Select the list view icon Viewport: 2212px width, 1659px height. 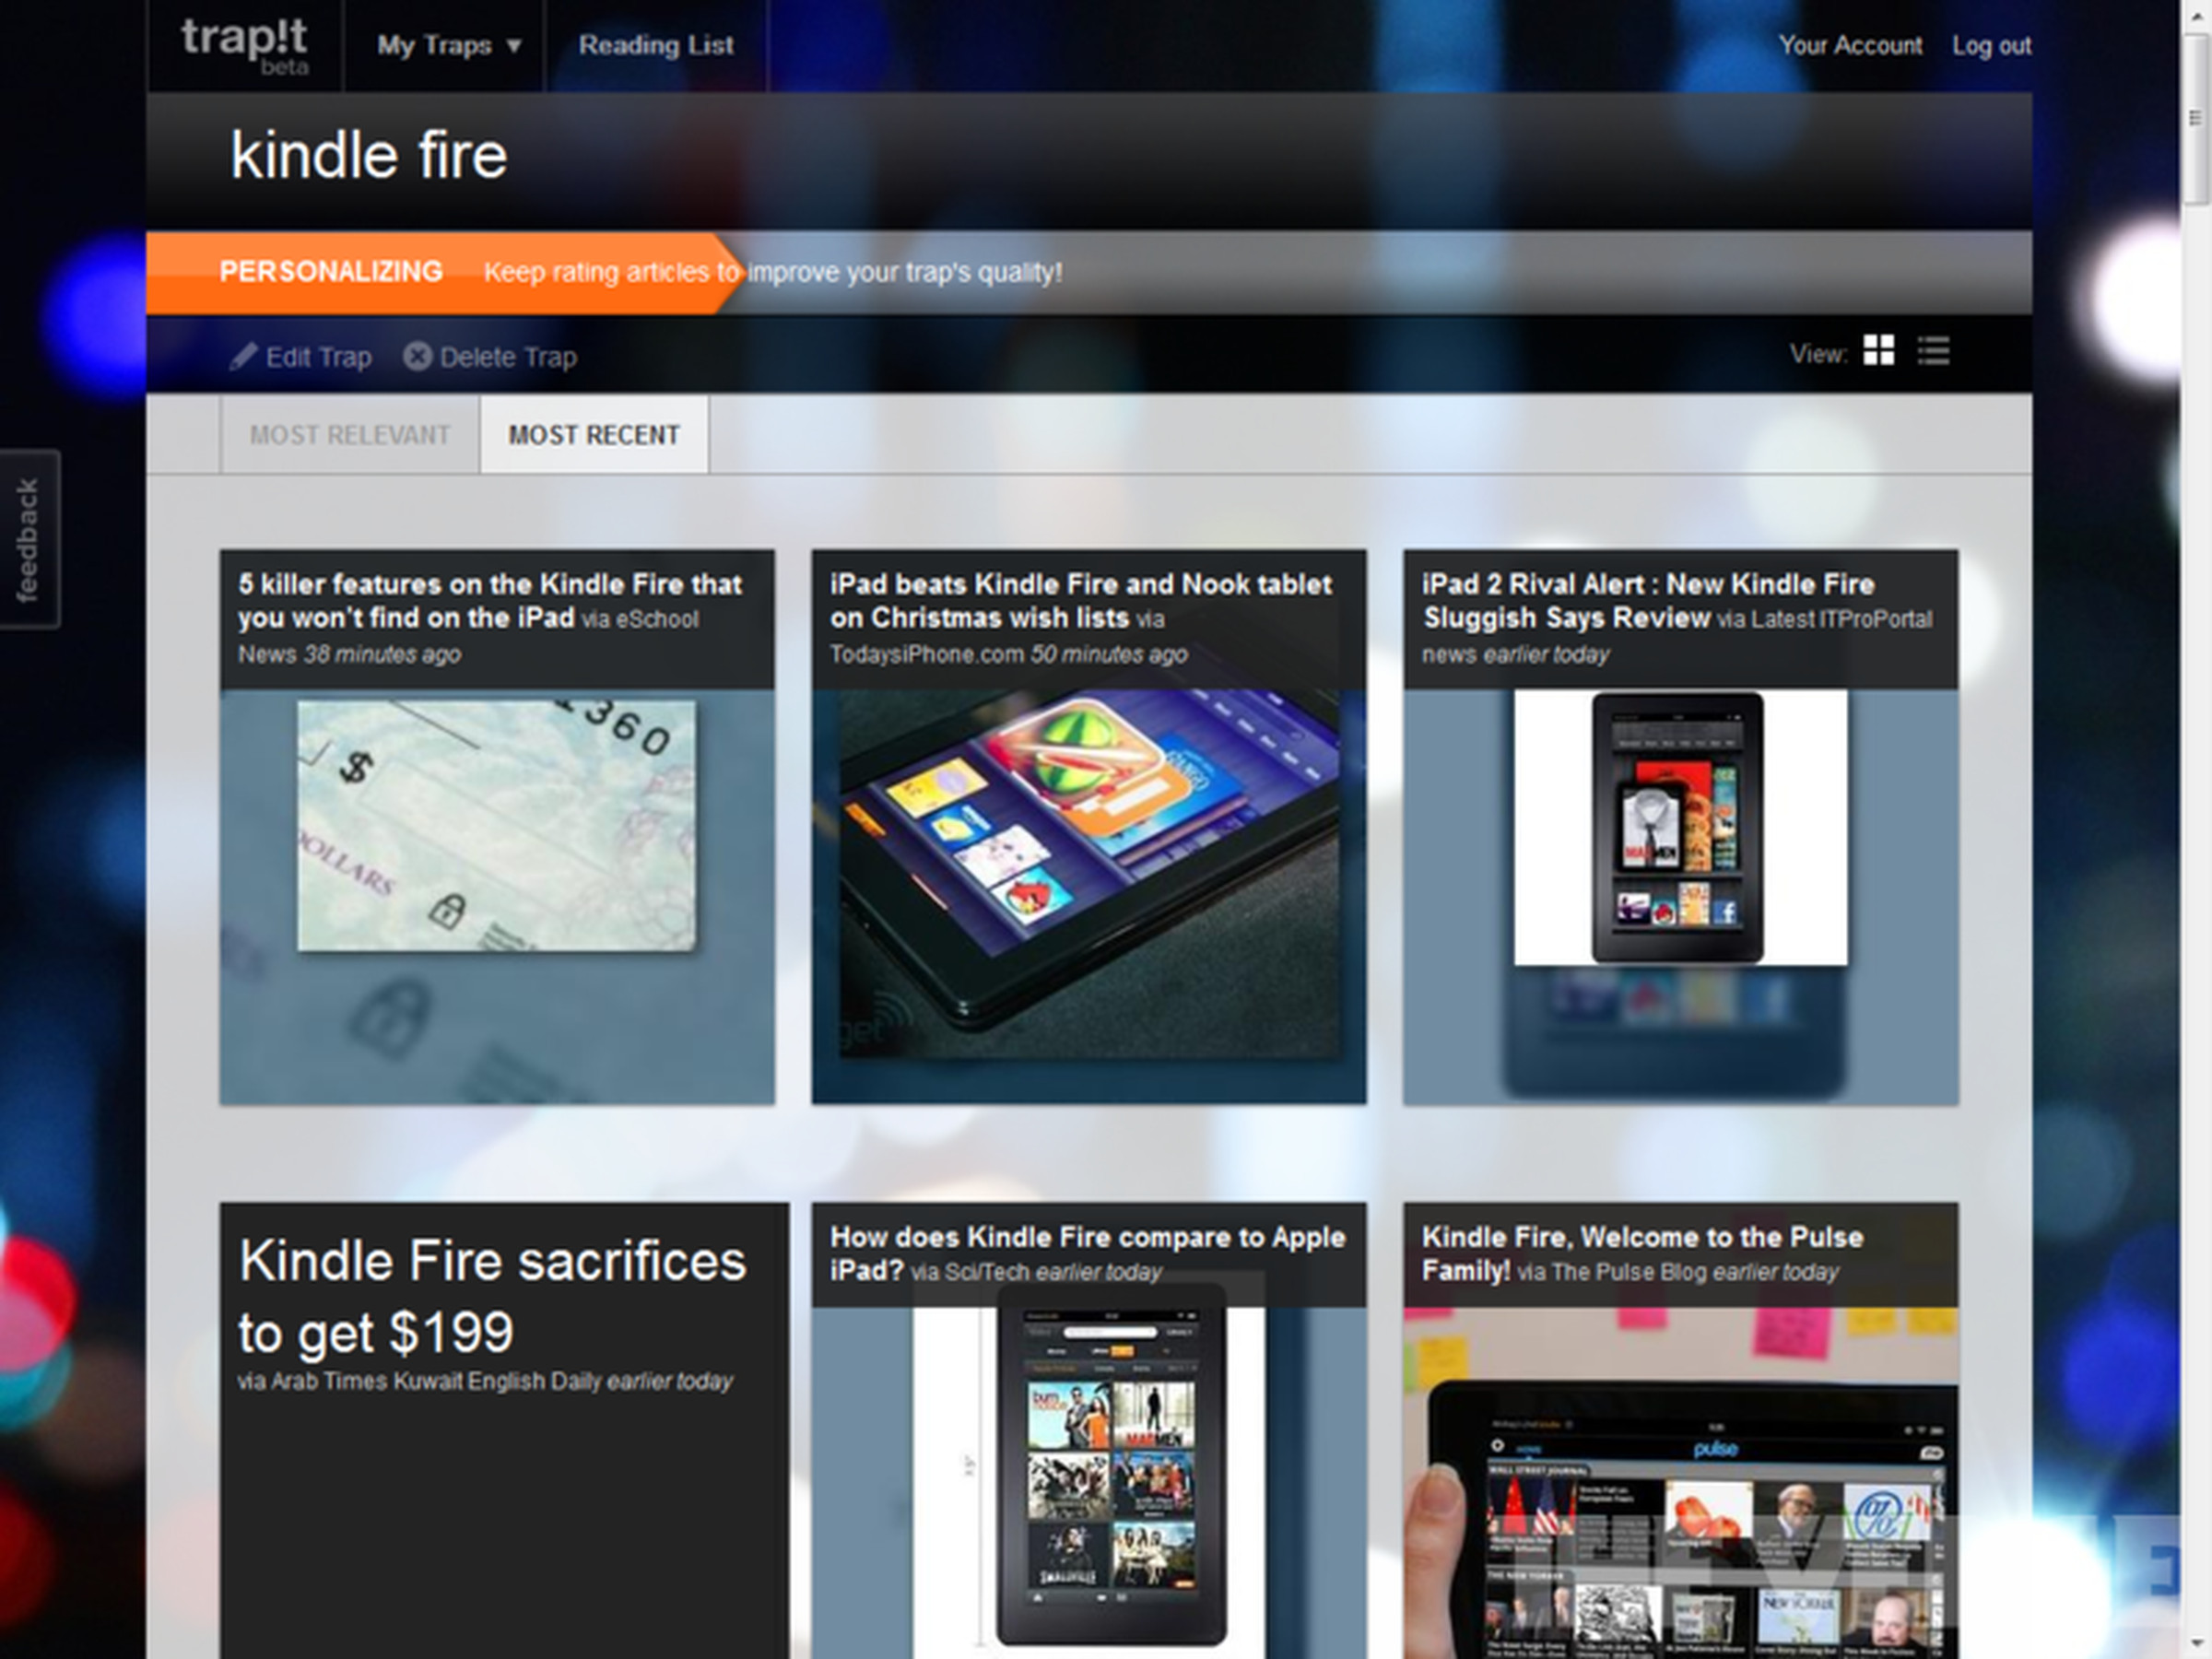point(1932,358)
